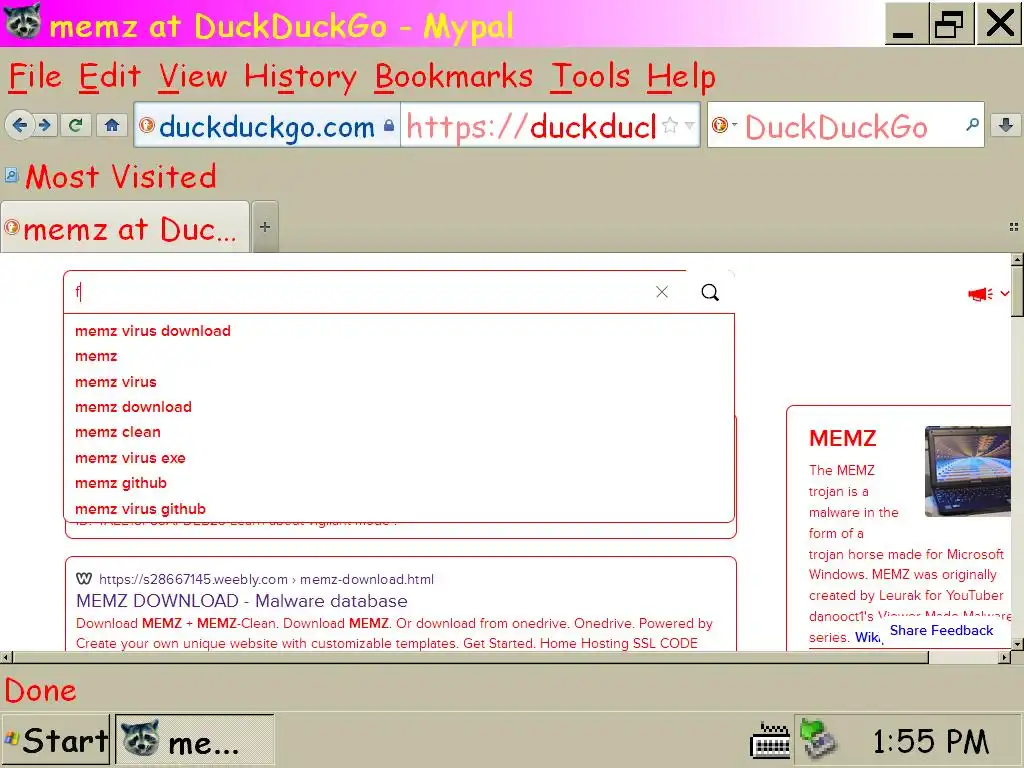The width and height of the screenshot is (1024, 768).
Task: Click the Mypal raccoon icon in title bar
Action: pos(23,22)
